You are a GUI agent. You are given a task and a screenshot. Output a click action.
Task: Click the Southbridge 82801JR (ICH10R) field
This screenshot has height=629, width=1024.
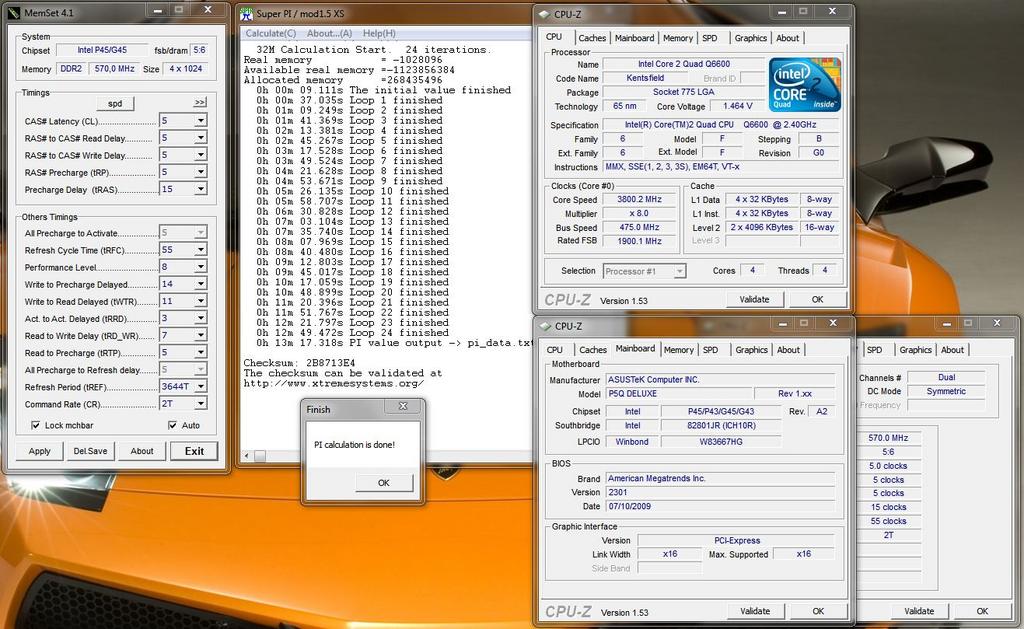coord(721,426)
